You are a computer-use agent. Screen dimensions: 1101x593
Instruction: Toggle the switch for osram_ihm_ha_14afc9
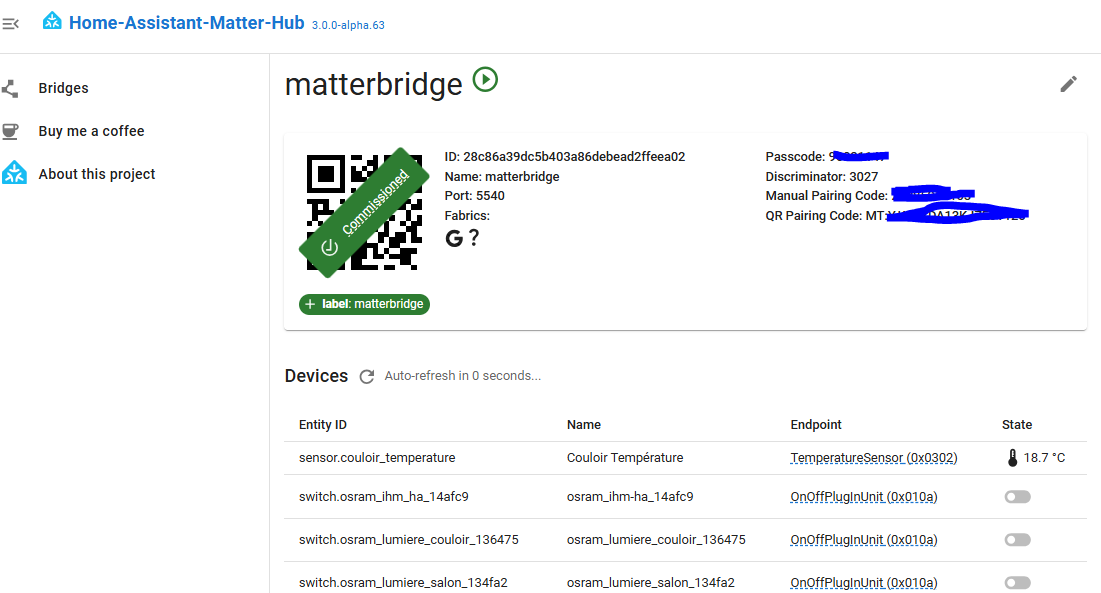pyautogui.click(x=1017, y=497)
